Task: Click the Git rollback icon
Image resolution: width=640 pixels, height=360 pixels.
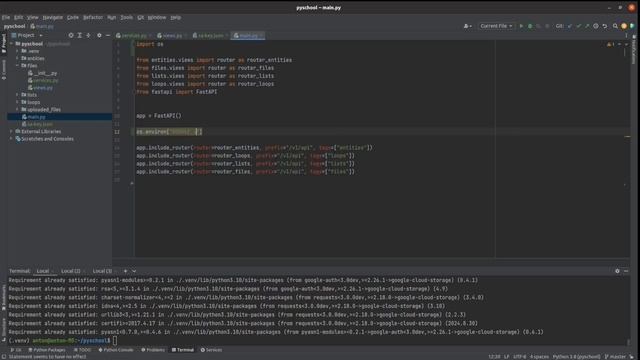Action: click(605, 26)
